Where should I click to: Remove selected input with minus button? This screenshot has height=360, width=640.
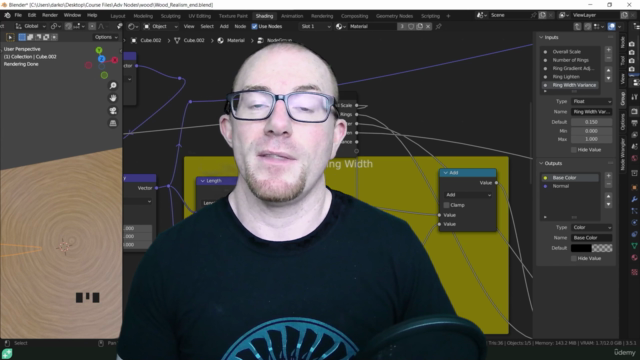(x=609, y=58)
